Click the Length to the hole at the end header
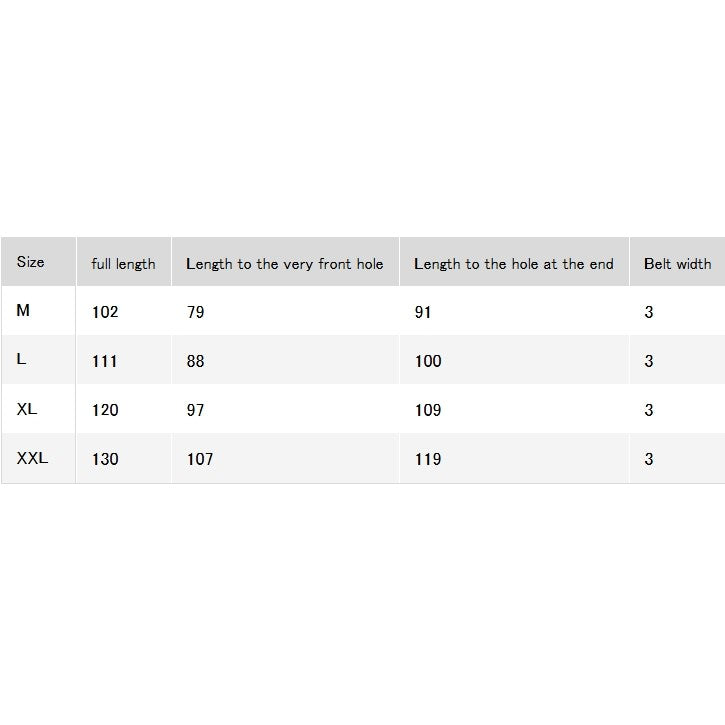This screenshot has width=725, height=725. (x=513, y=264)
